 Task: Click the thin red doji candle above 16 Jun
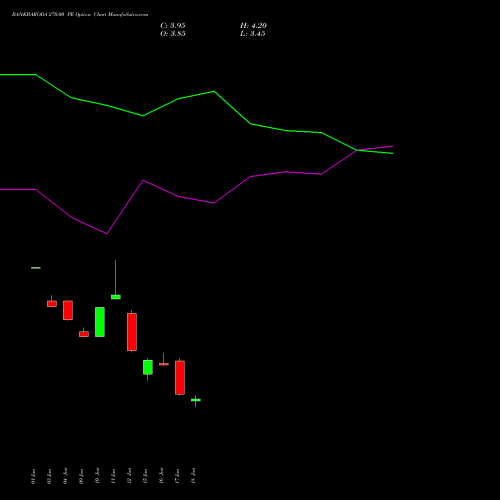tap(164, 364)
